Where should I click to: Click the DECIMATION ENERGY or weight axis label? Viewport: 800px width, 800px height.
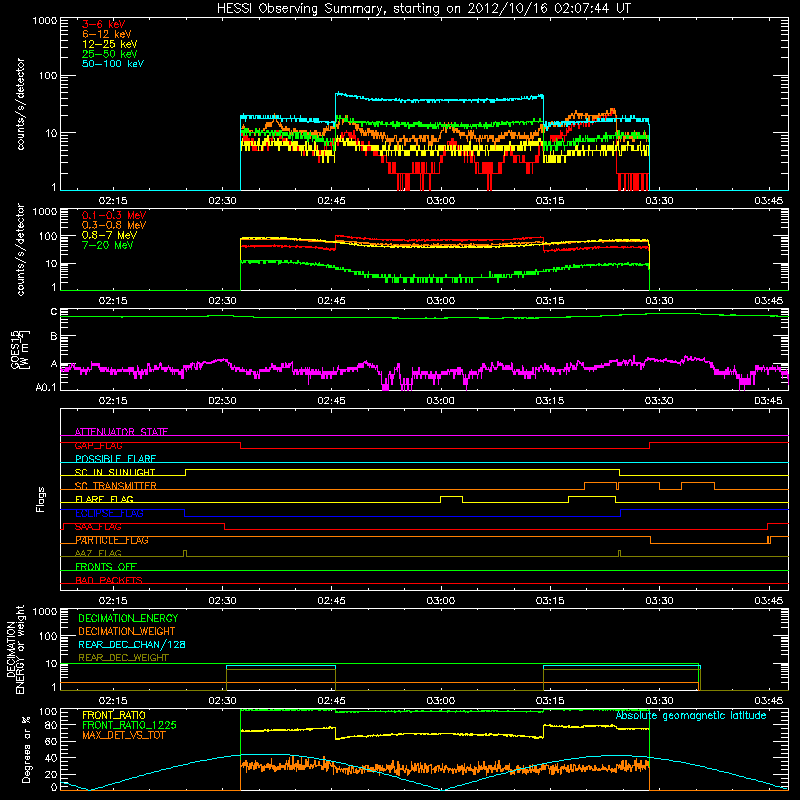coord(15,649)
